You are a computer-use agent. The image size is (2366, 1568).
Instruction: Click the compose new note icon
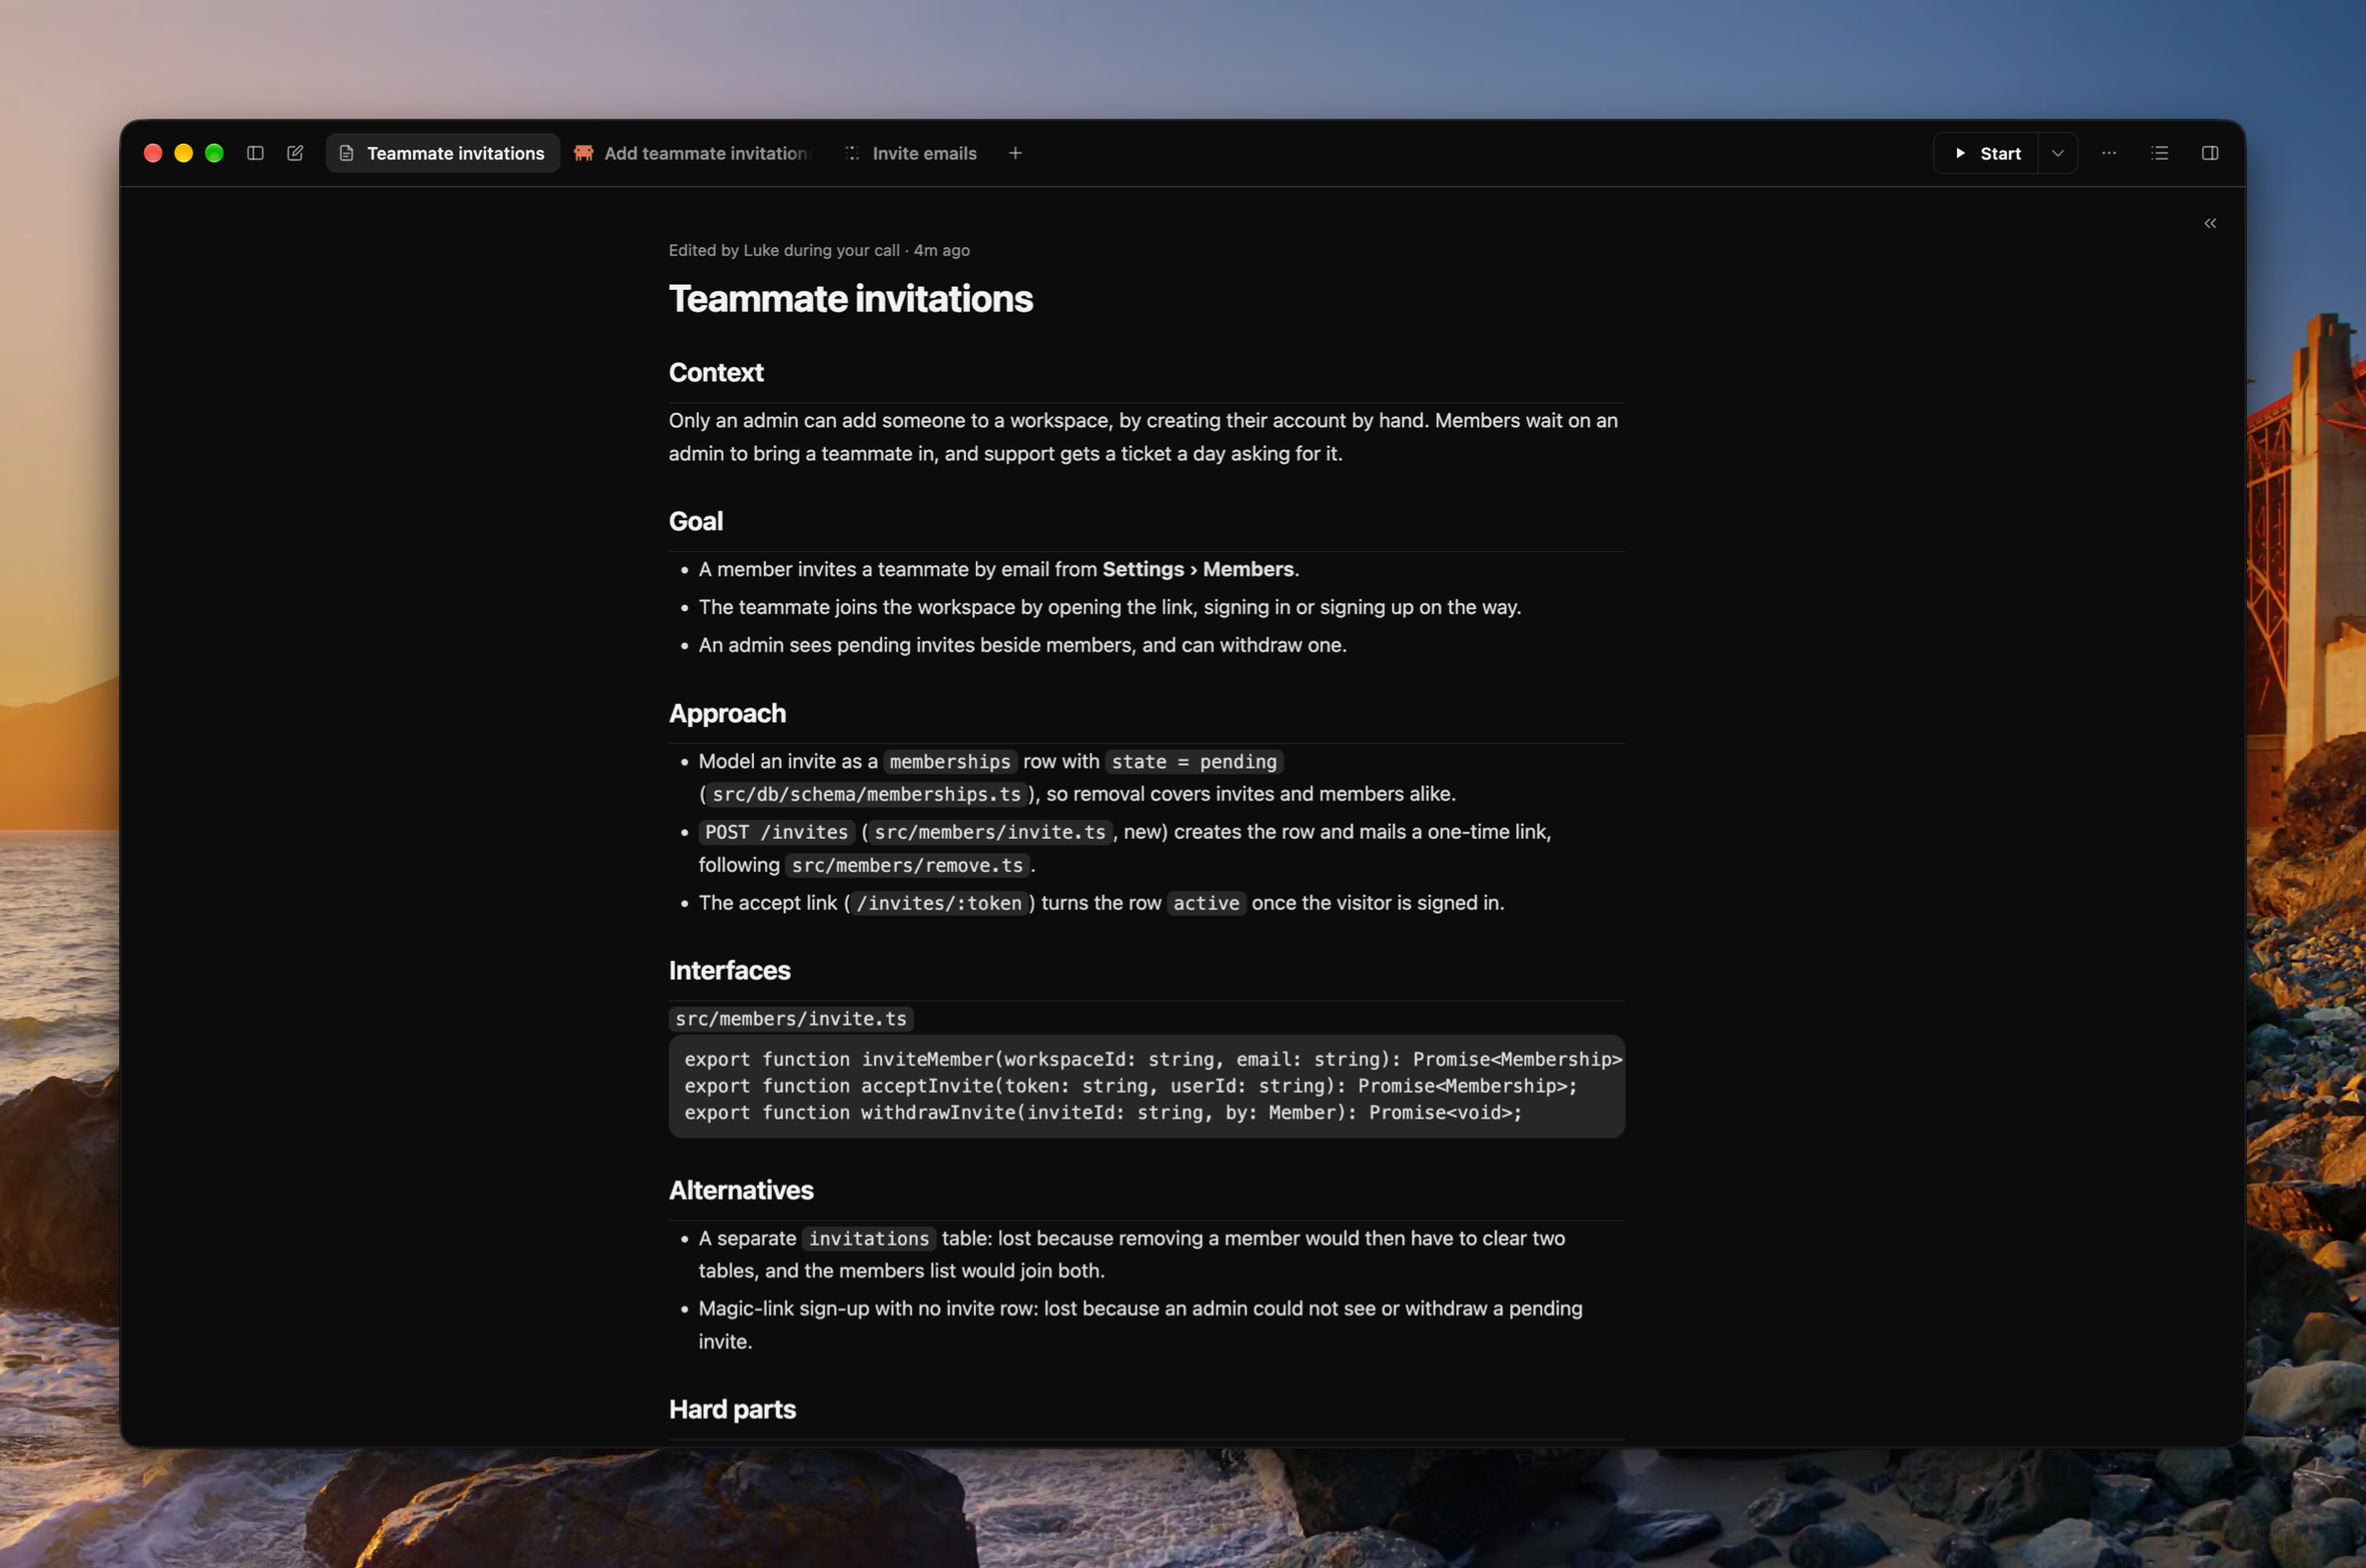(295, 153)
